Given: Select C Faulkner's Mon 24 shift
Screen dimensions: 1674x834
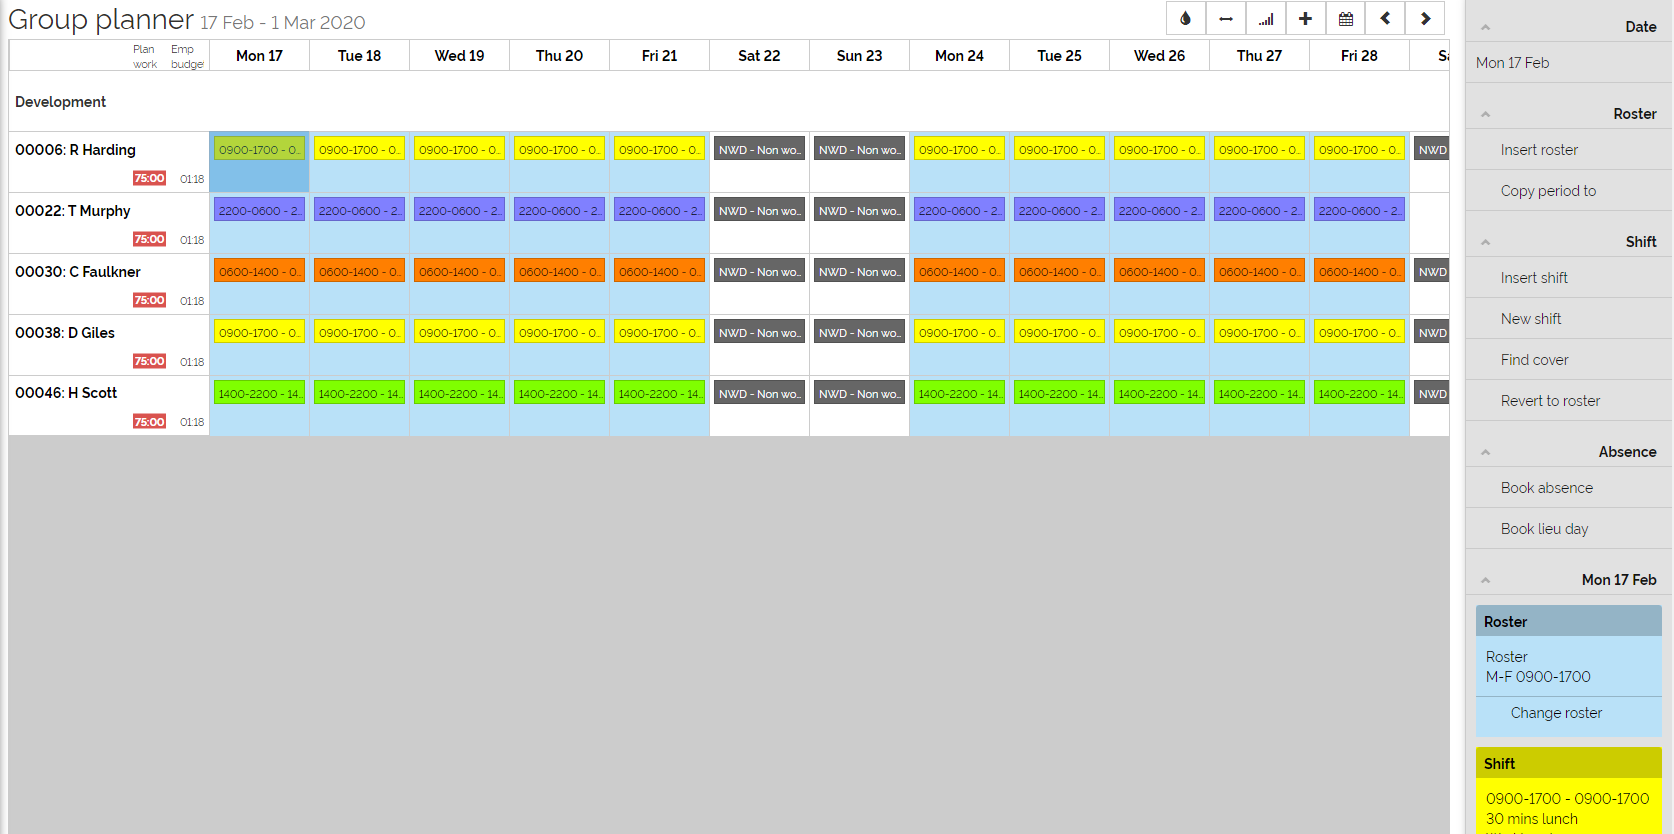Looking at the screenshot, I should point(959,272).
